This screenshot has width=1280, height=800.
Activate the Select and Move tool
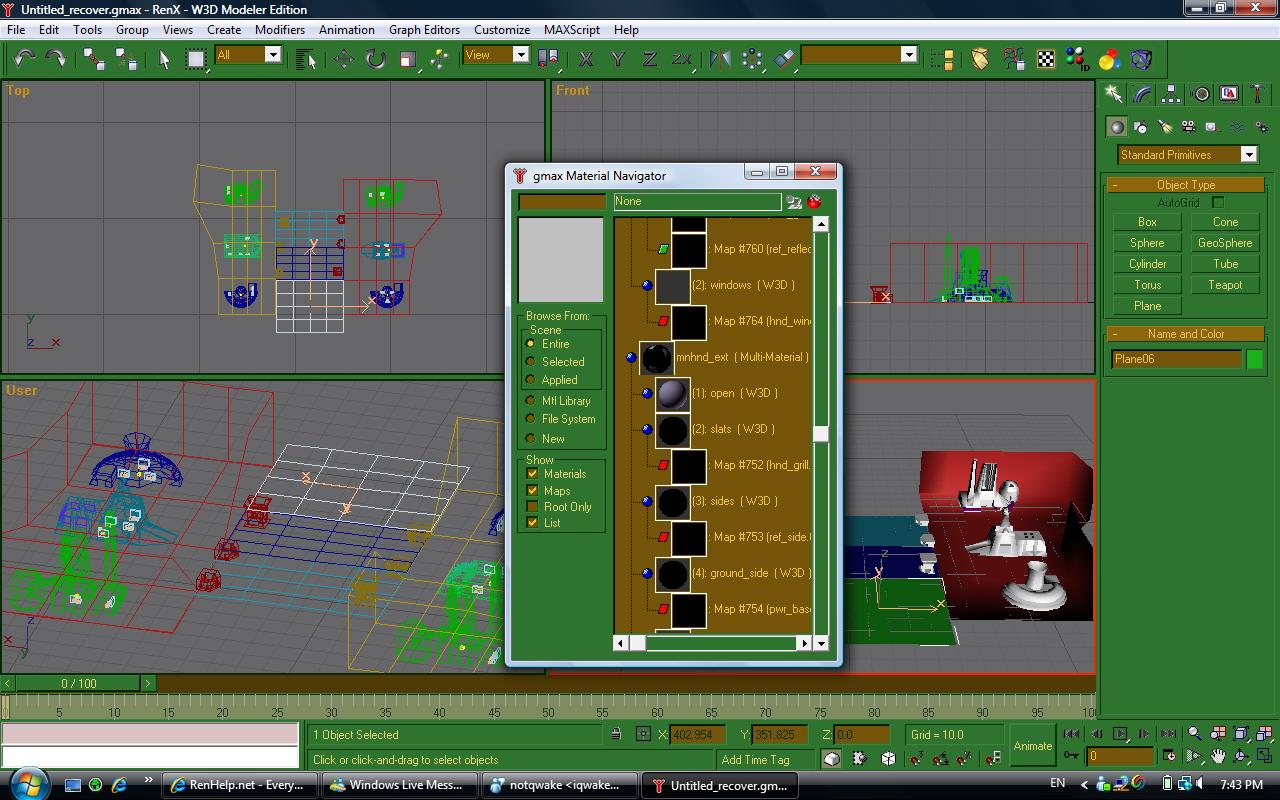point(343,59)
